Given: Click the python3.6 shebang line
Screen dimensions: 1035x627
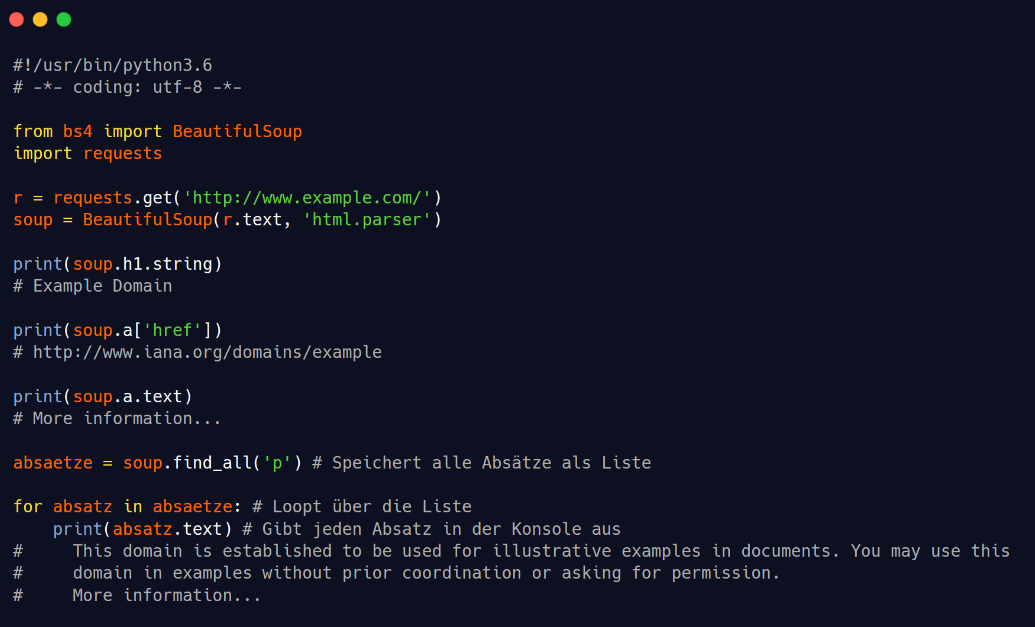Looking at the screenshot, I should 112,65.
